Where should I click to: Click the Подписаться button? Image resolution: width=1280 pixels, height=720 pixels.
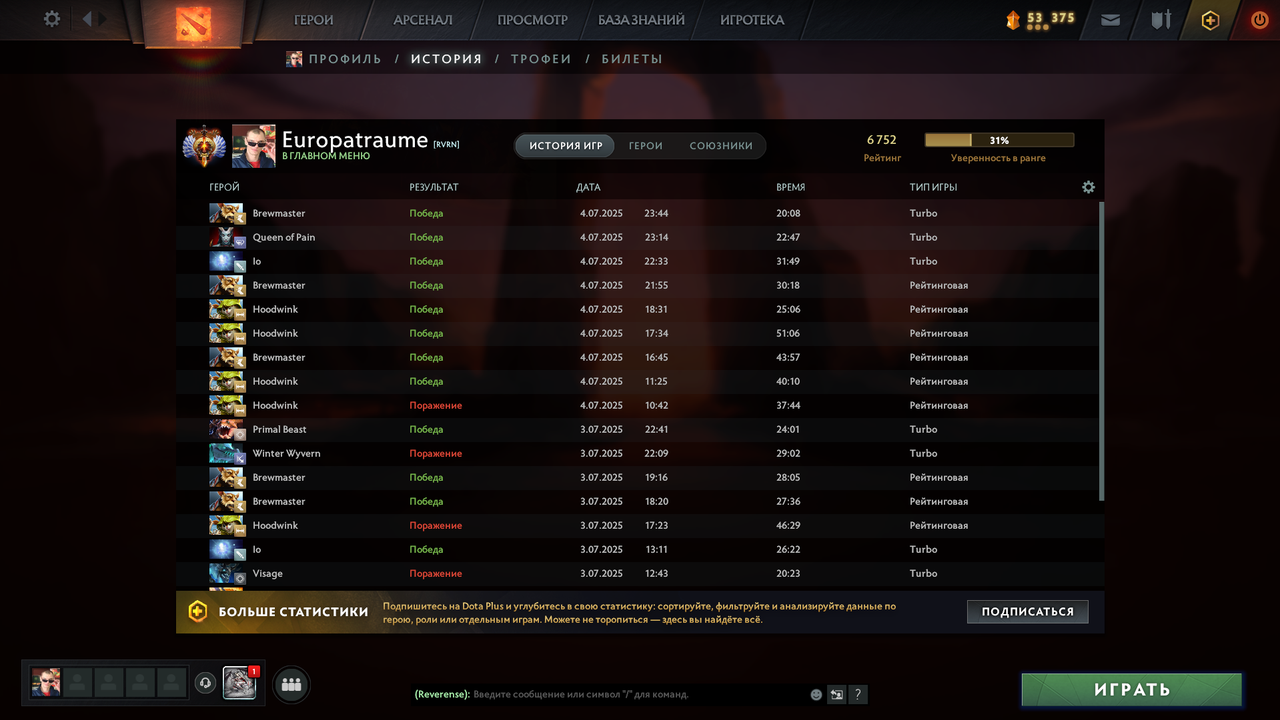click(x=1027, y=611)
